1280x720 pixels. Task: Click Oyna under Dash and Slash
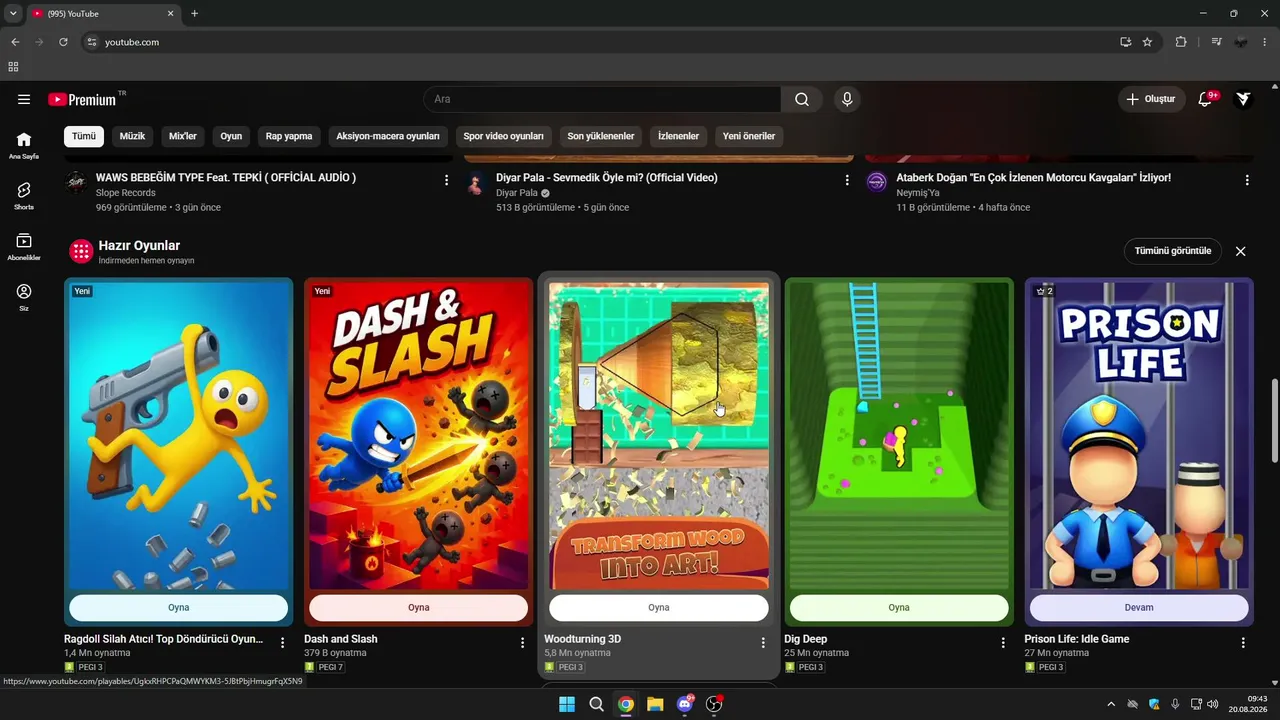[419, 608]
